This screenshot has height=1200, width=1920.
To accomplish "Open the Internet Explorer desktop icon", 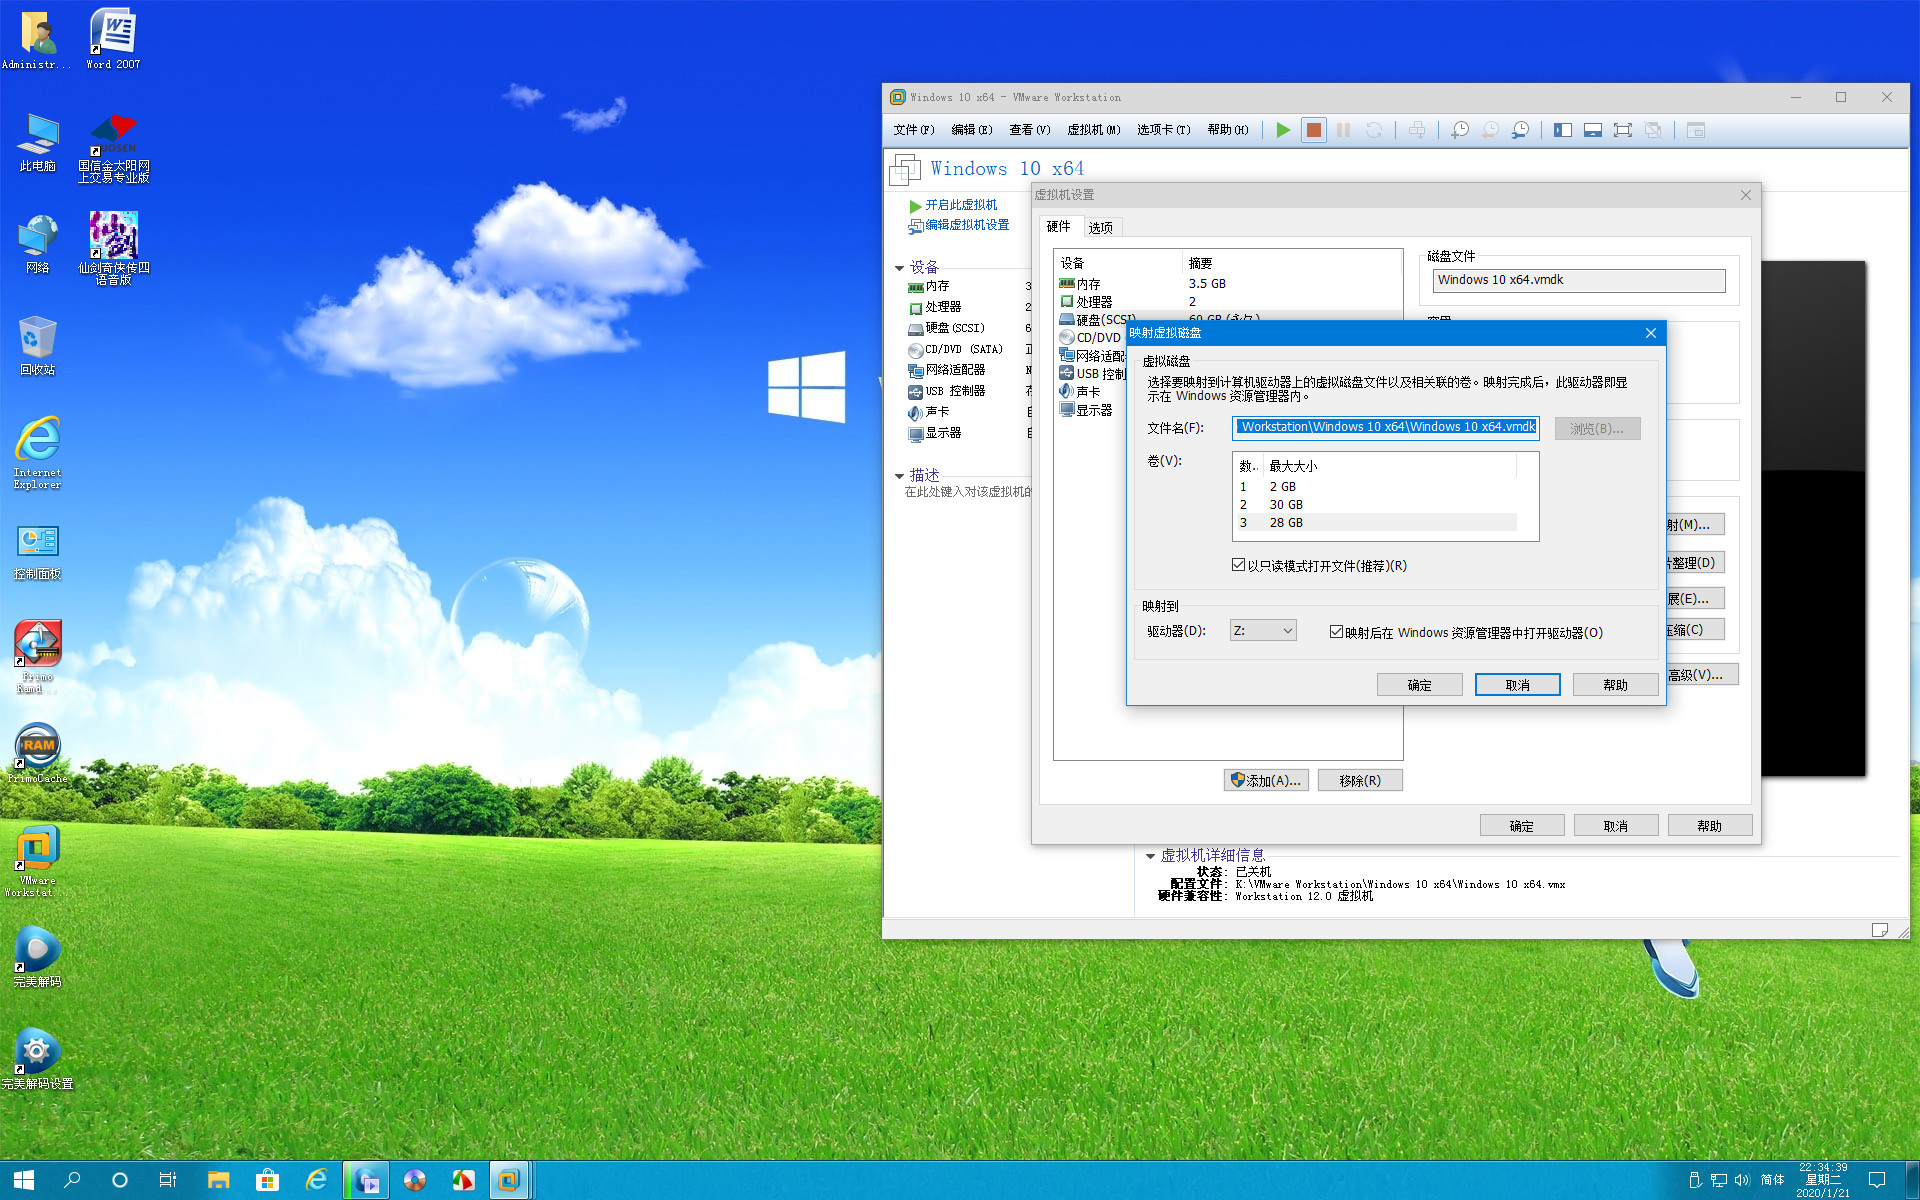I will (x=38, y=452).
